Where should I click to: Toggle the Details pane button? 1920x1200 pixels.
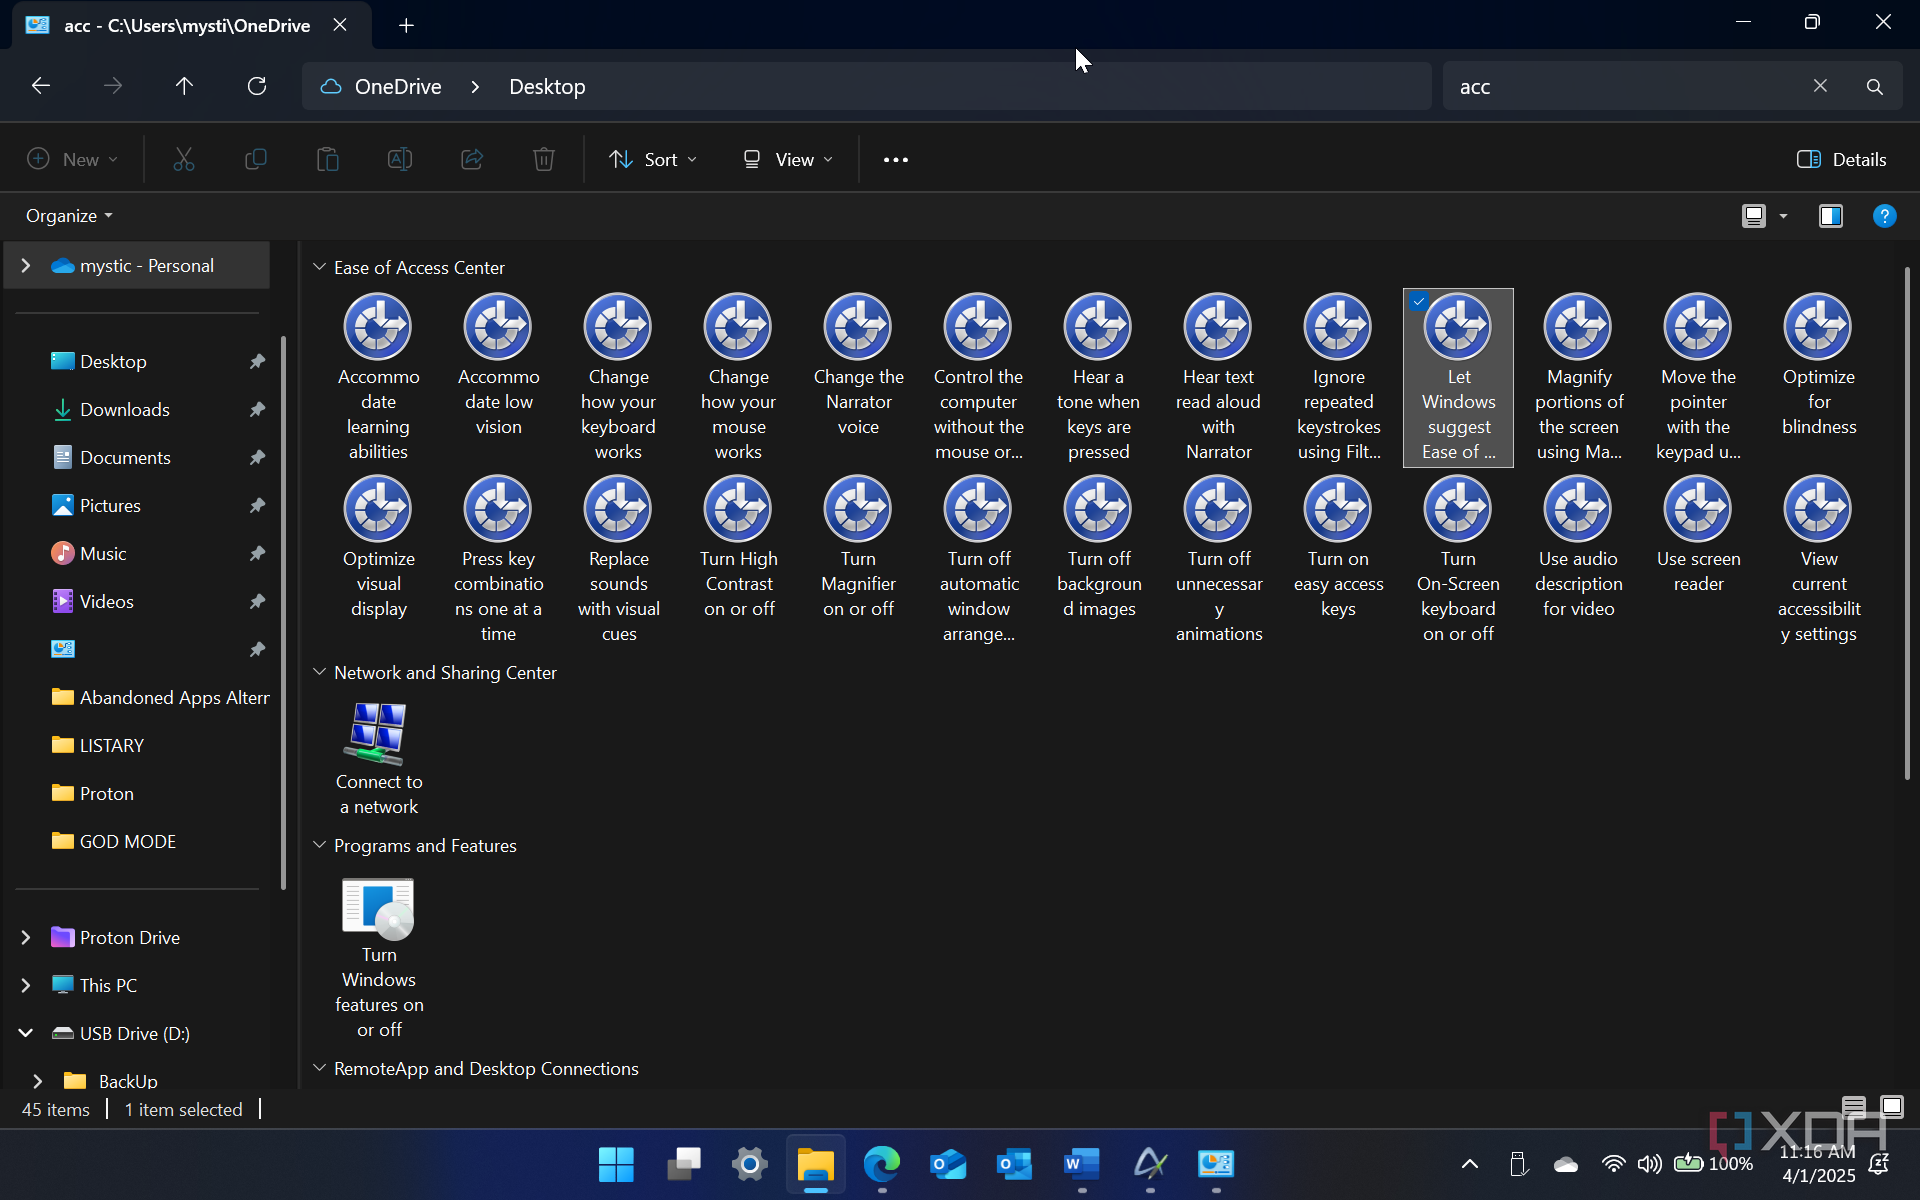[x=1841, y=159]
